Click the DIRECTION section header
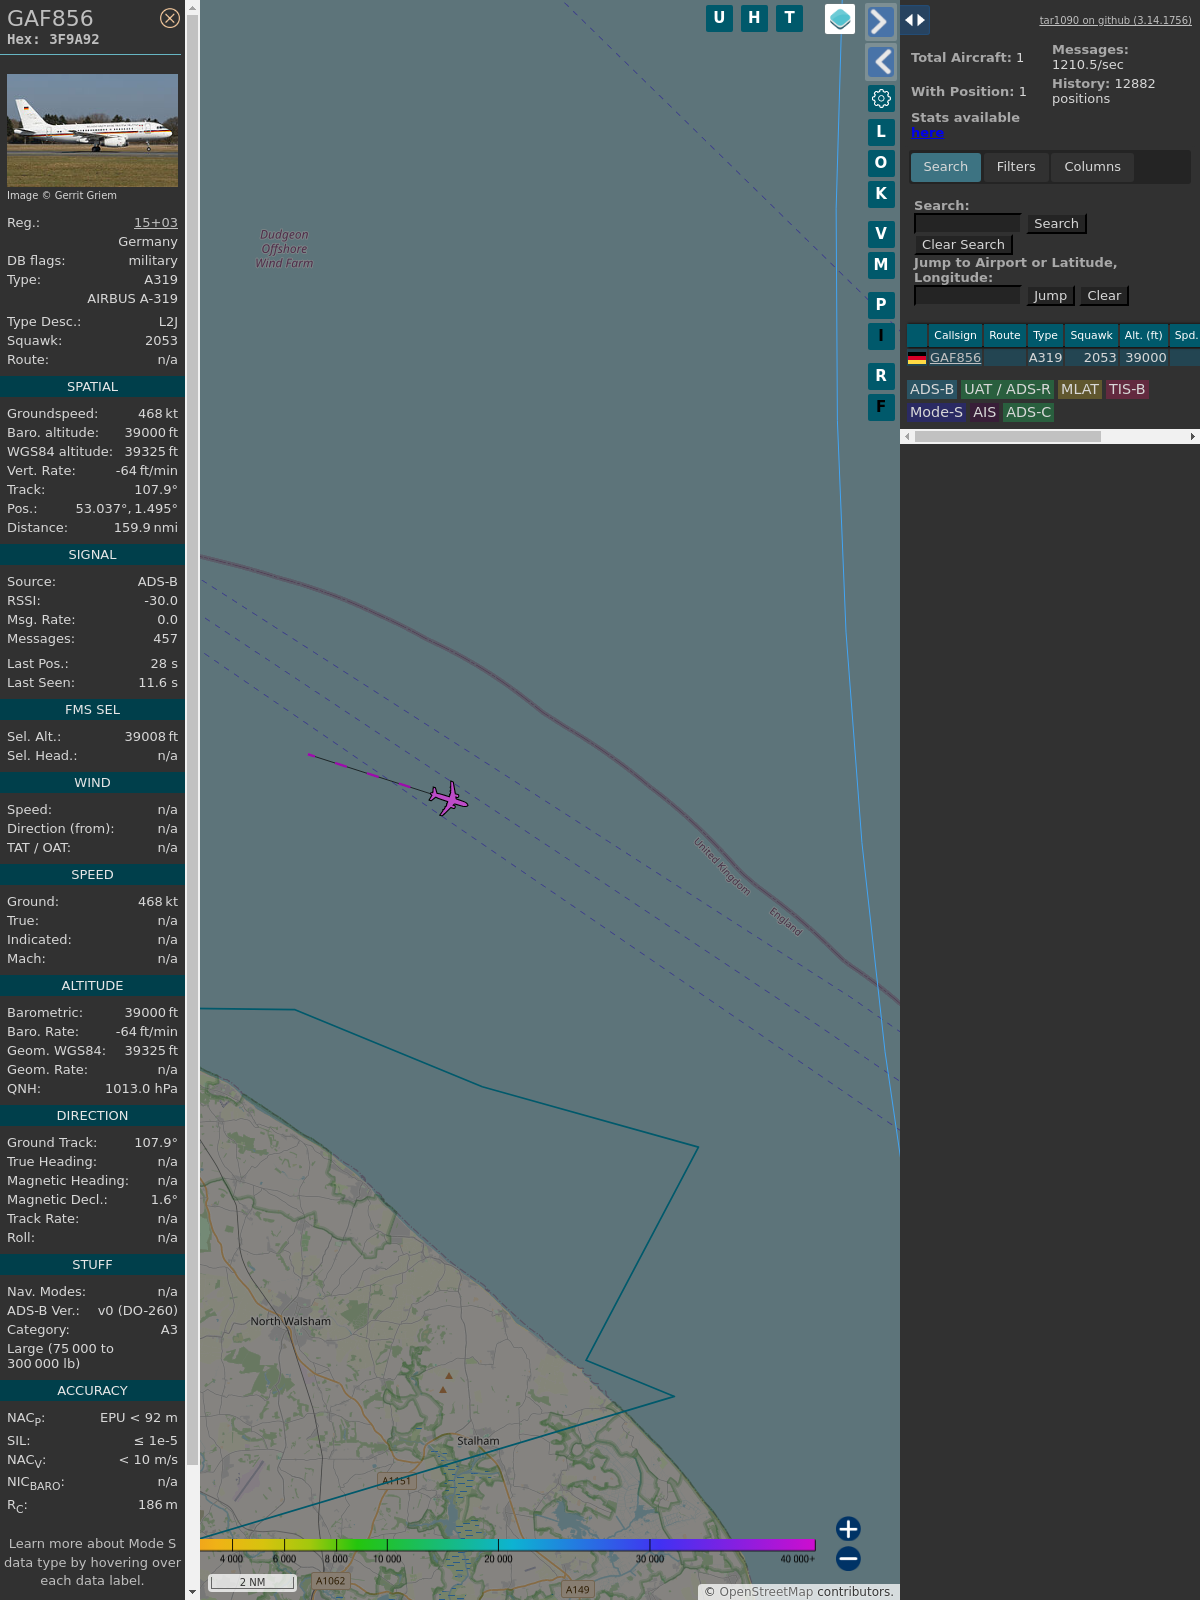 pos(92,1116)
